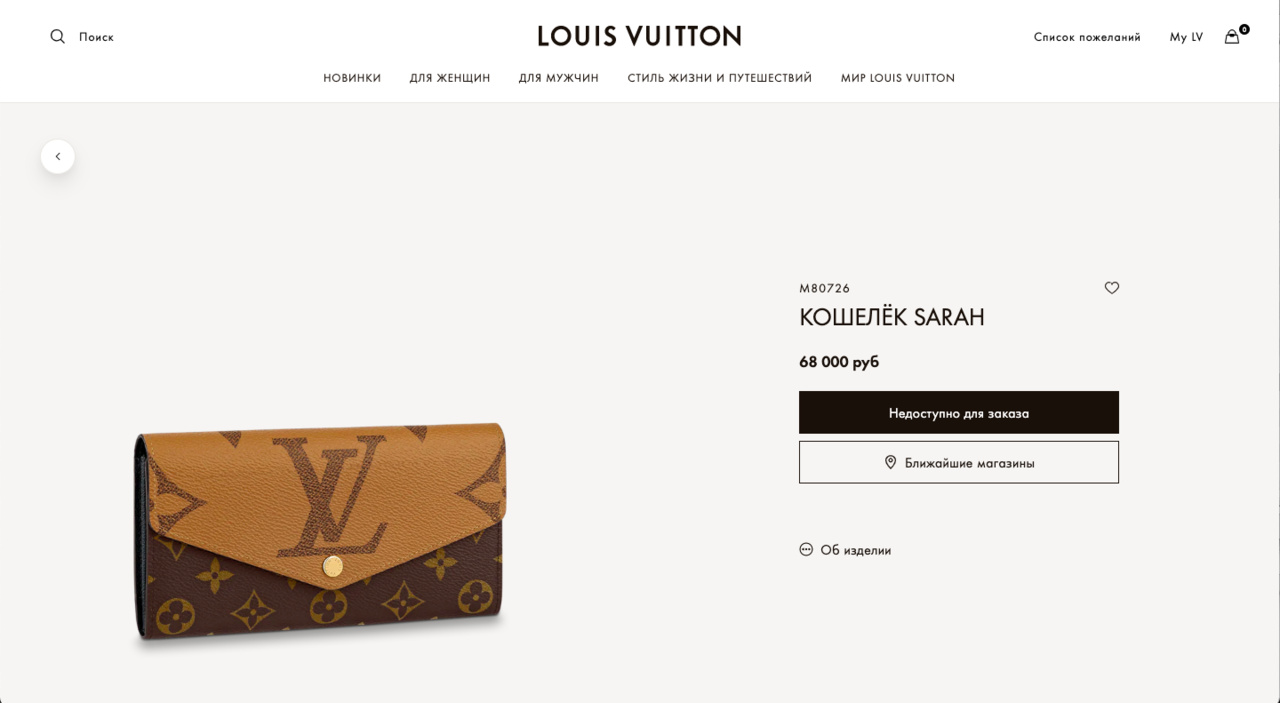Expand the ДЛЯ МУЖЧИН menu

[x=559, y=78]
